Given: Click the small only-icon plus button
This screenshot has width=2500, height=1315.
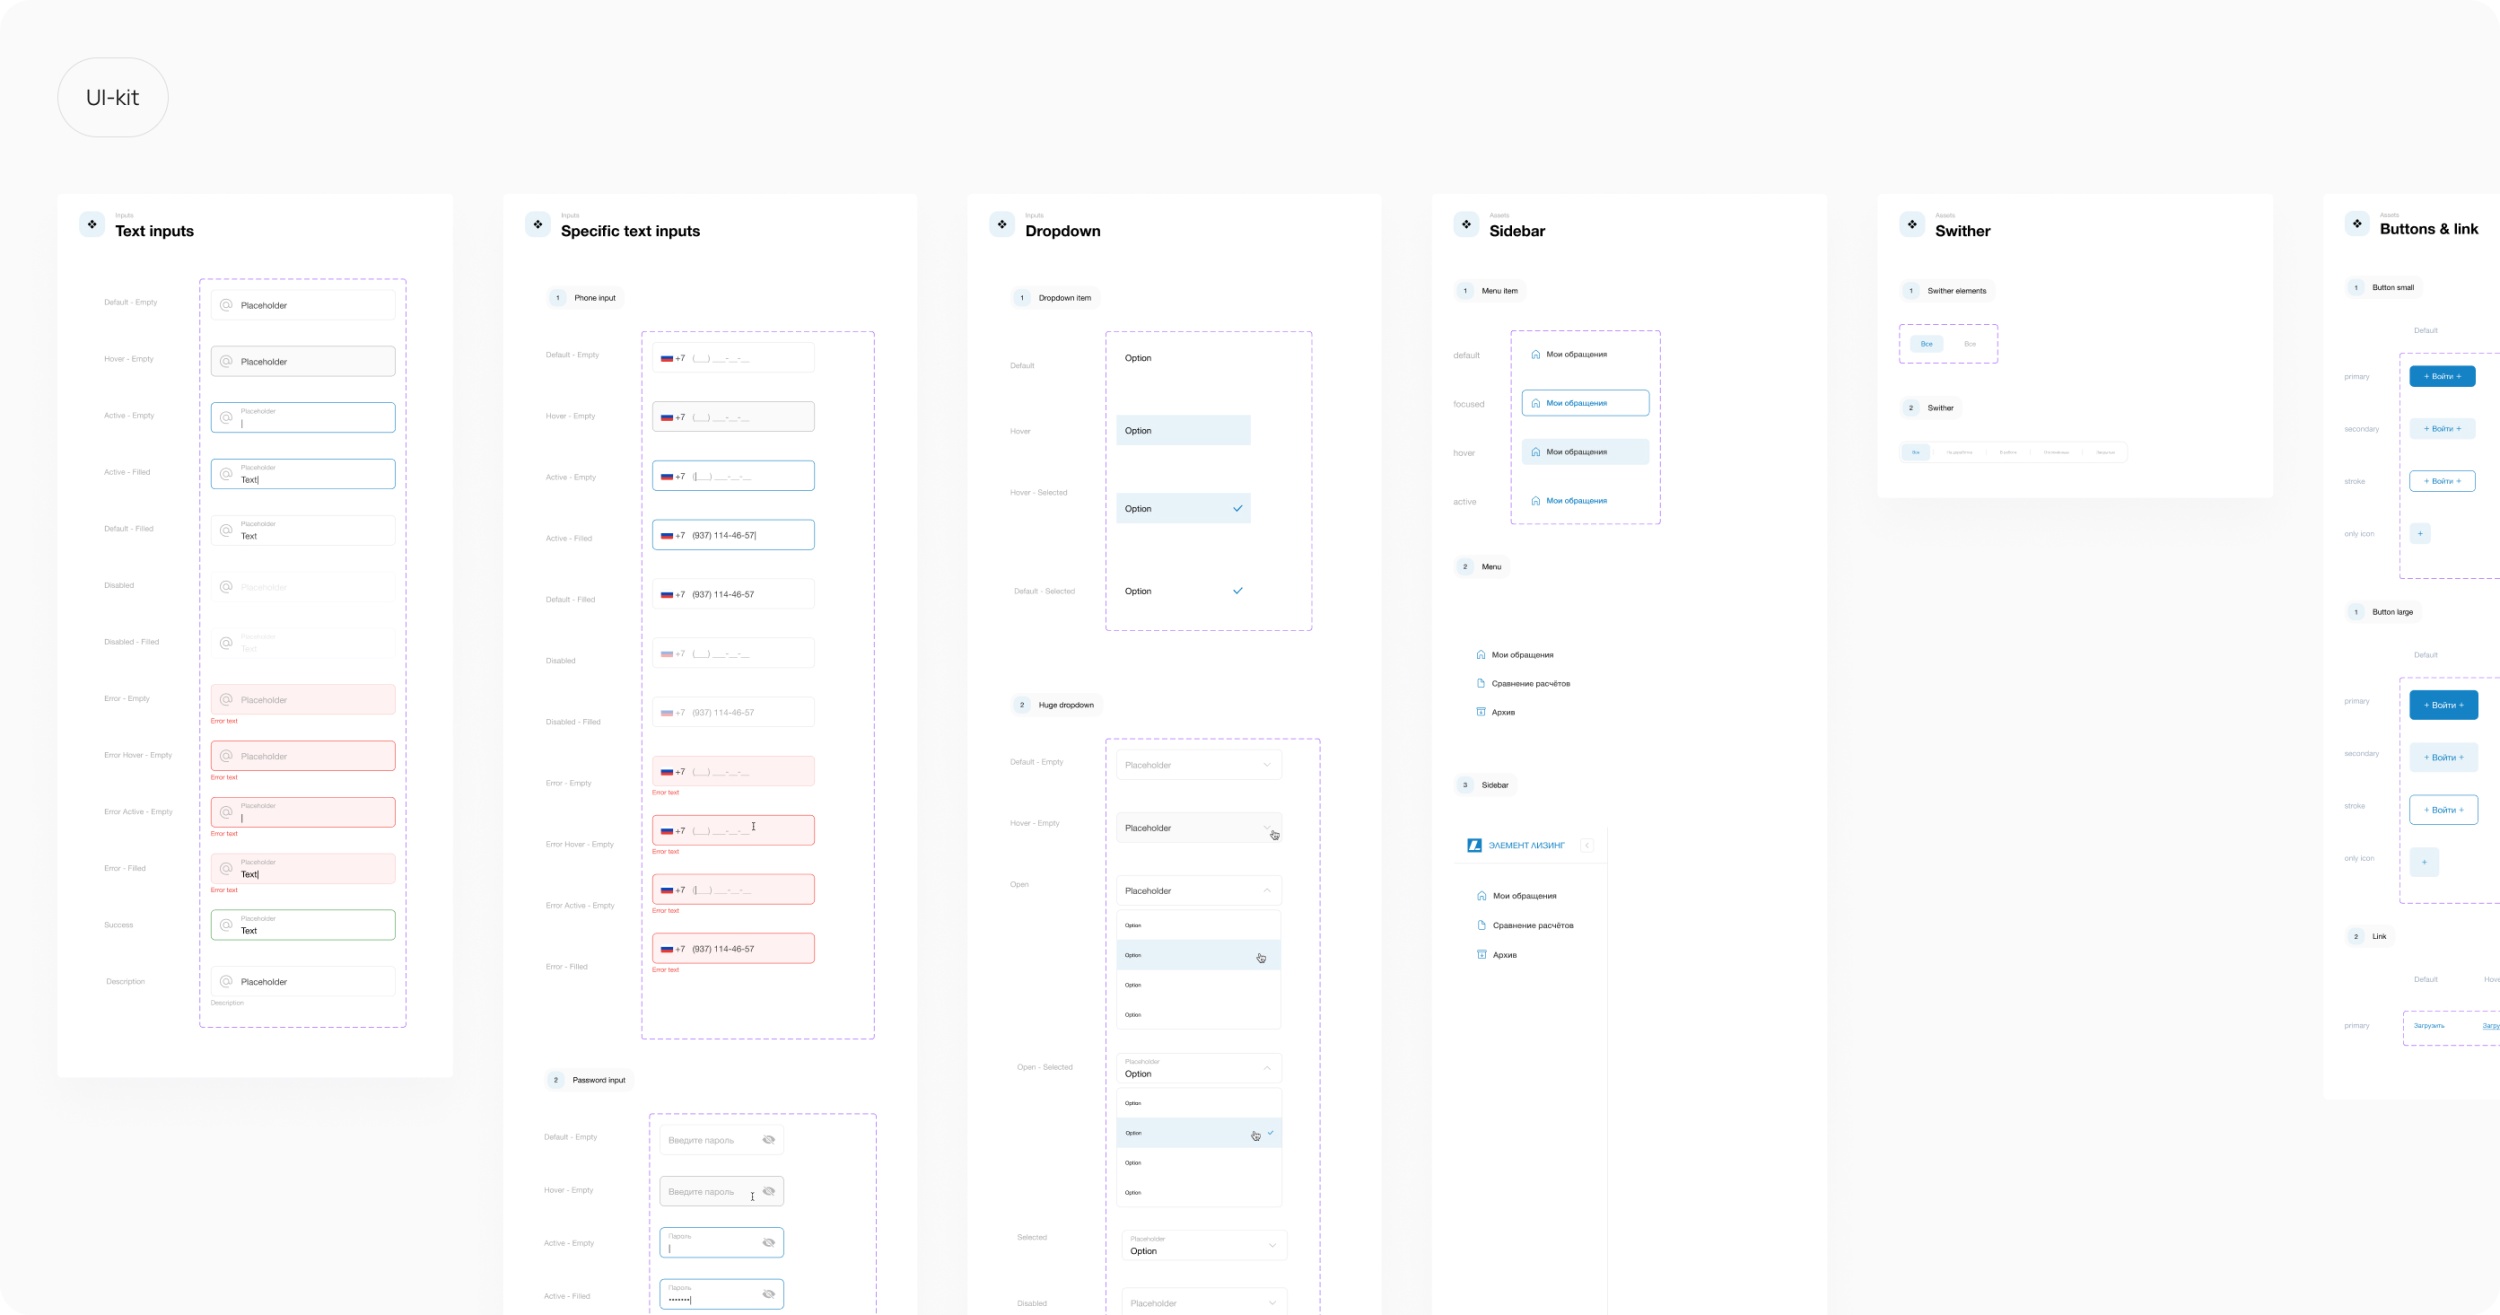Looking at the screenshot, I should (2420, 533).
